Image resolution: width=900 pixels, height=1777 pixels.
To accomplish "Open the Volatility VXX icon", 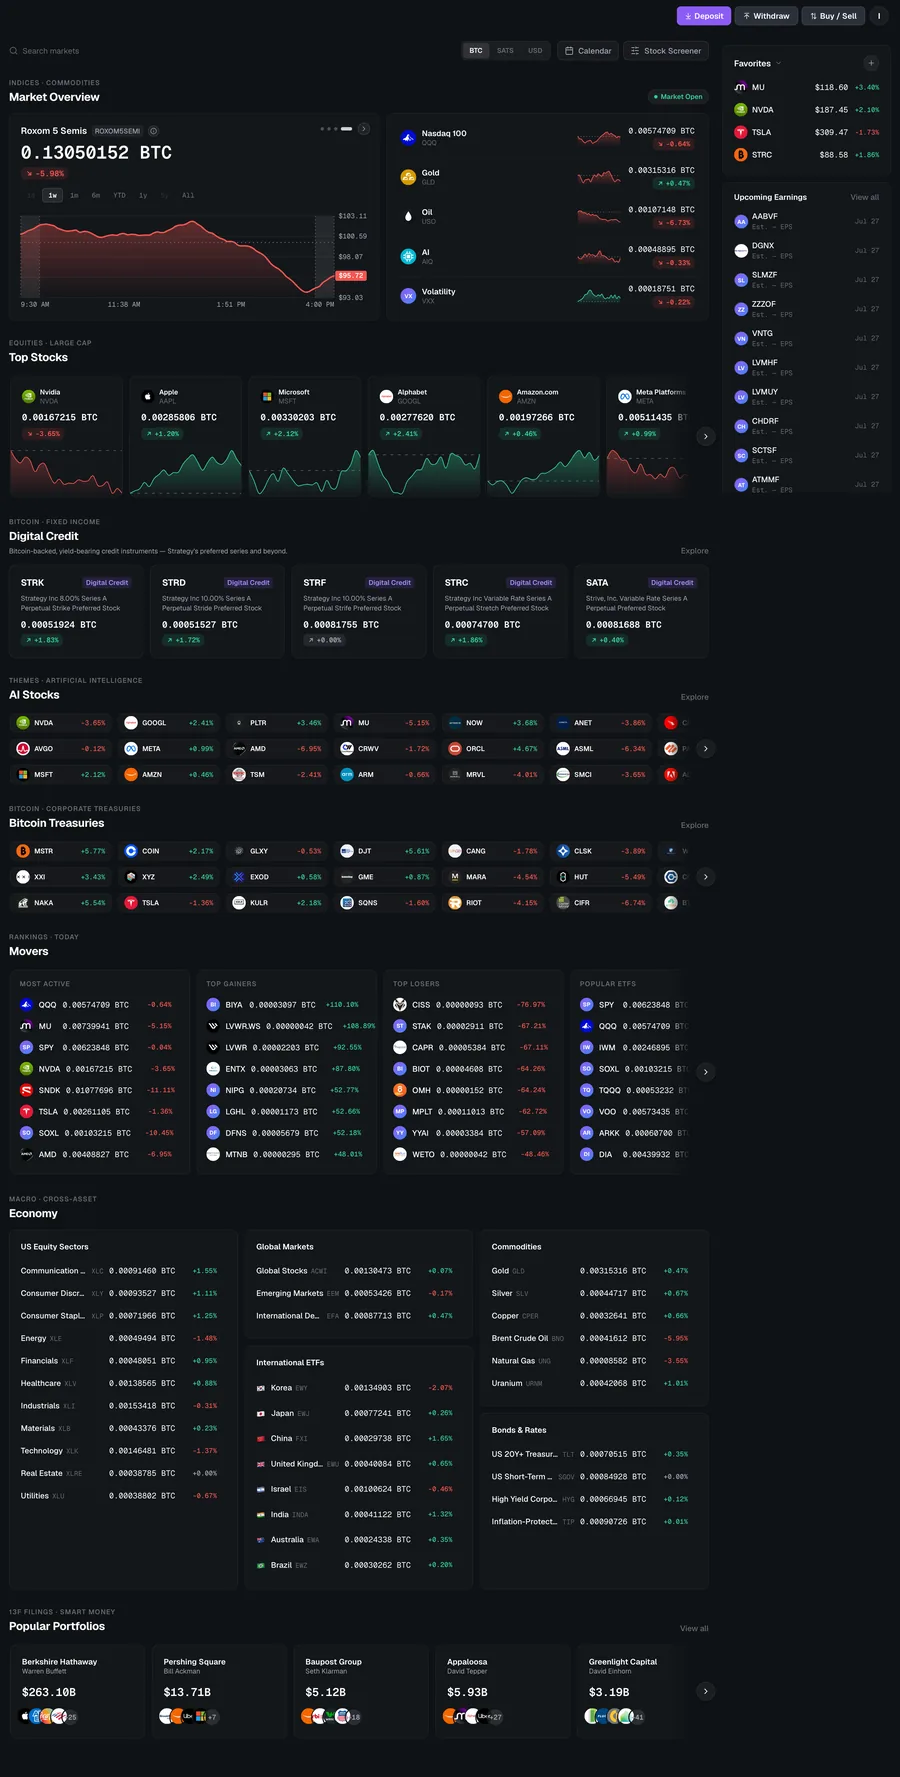I will (x=408, y=296).
